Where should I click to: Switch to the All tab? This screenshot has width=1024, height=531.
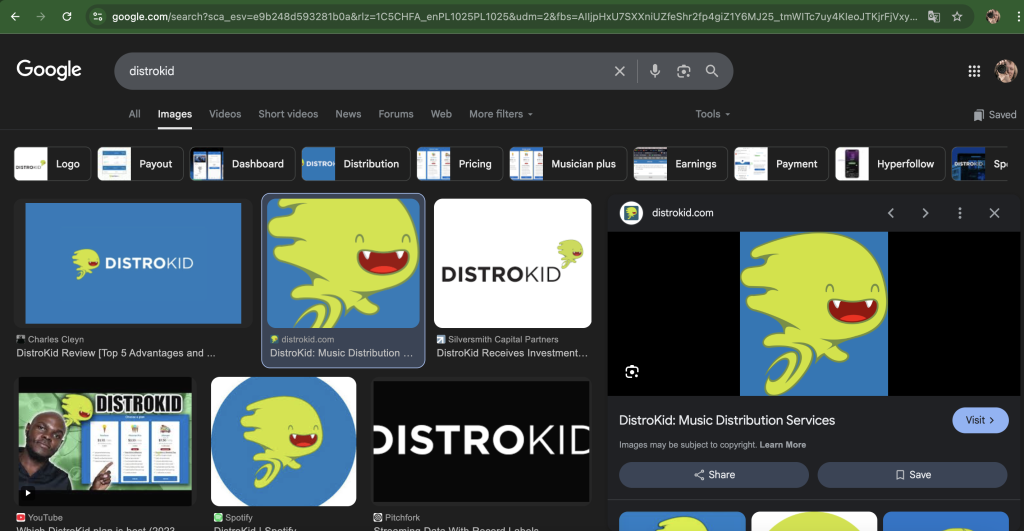click(135, 114)
